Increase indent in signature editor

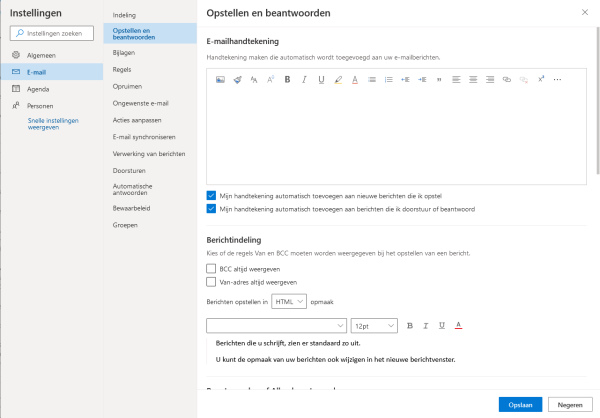[422, 80]
